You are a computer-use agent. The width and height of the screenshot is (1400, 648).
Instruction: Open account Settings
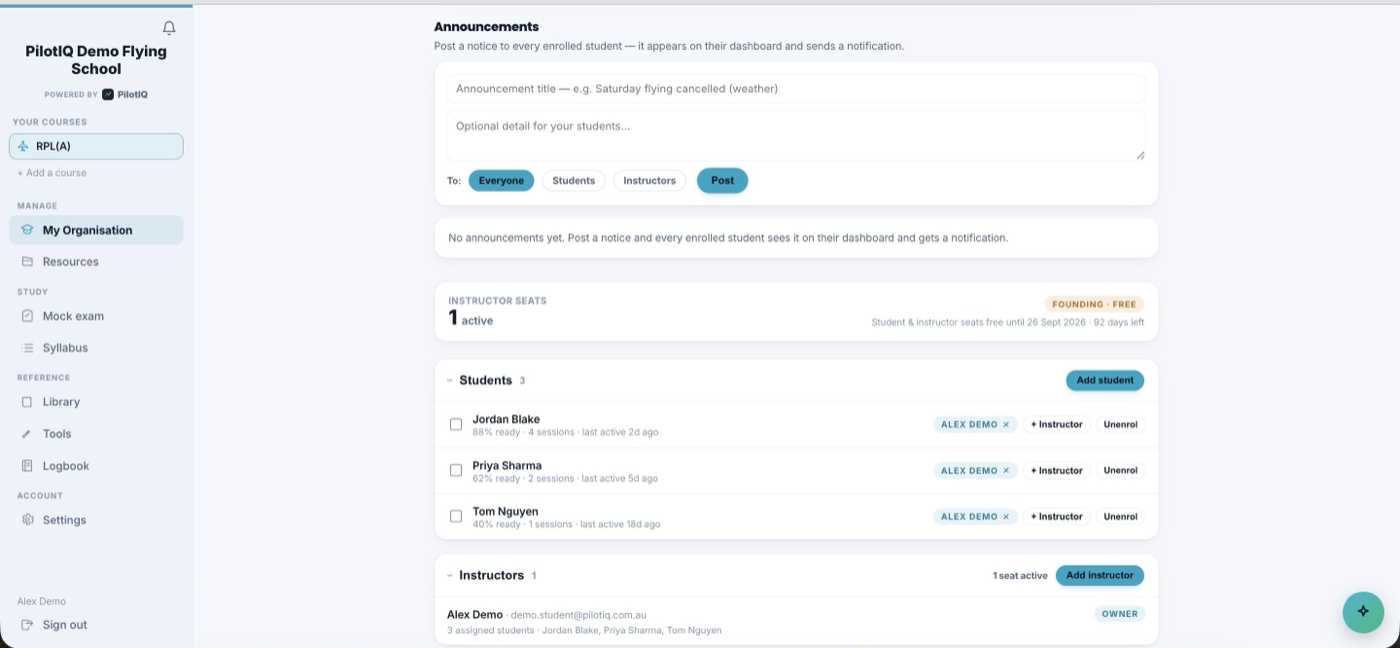[x=96, y=520]
